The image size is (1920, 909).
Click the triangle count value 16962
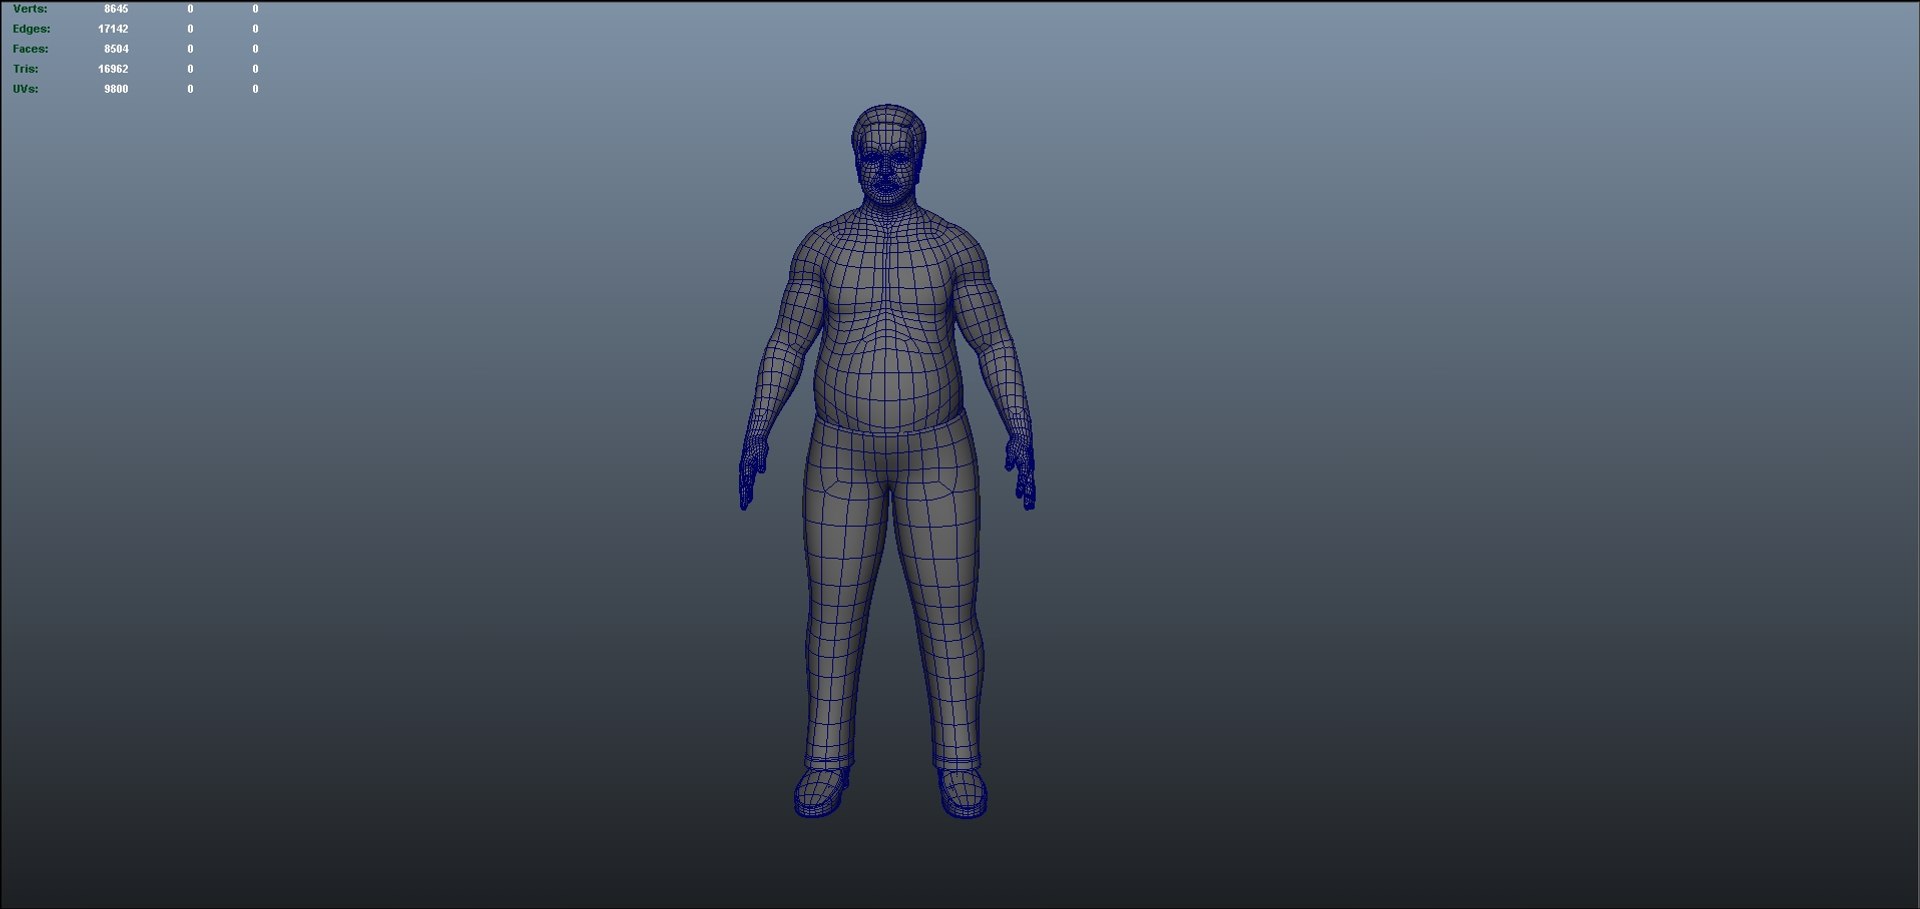[113, 69]
